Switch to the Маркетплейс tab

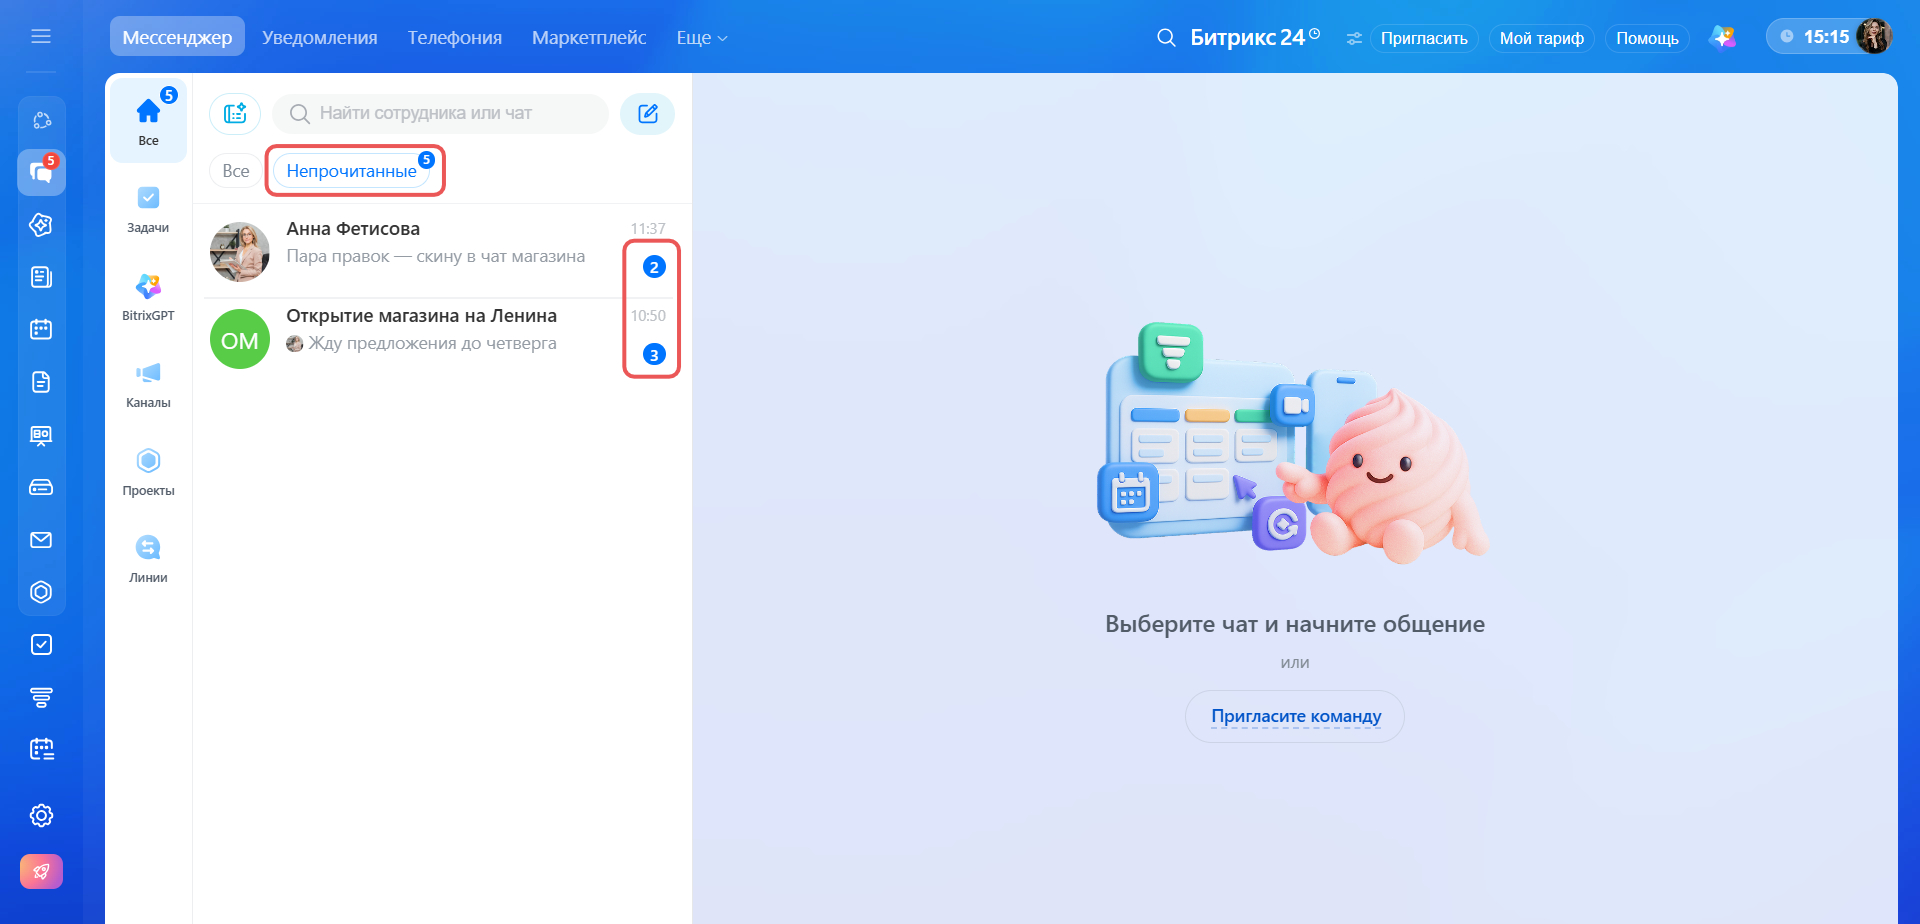tap(589, 37)
